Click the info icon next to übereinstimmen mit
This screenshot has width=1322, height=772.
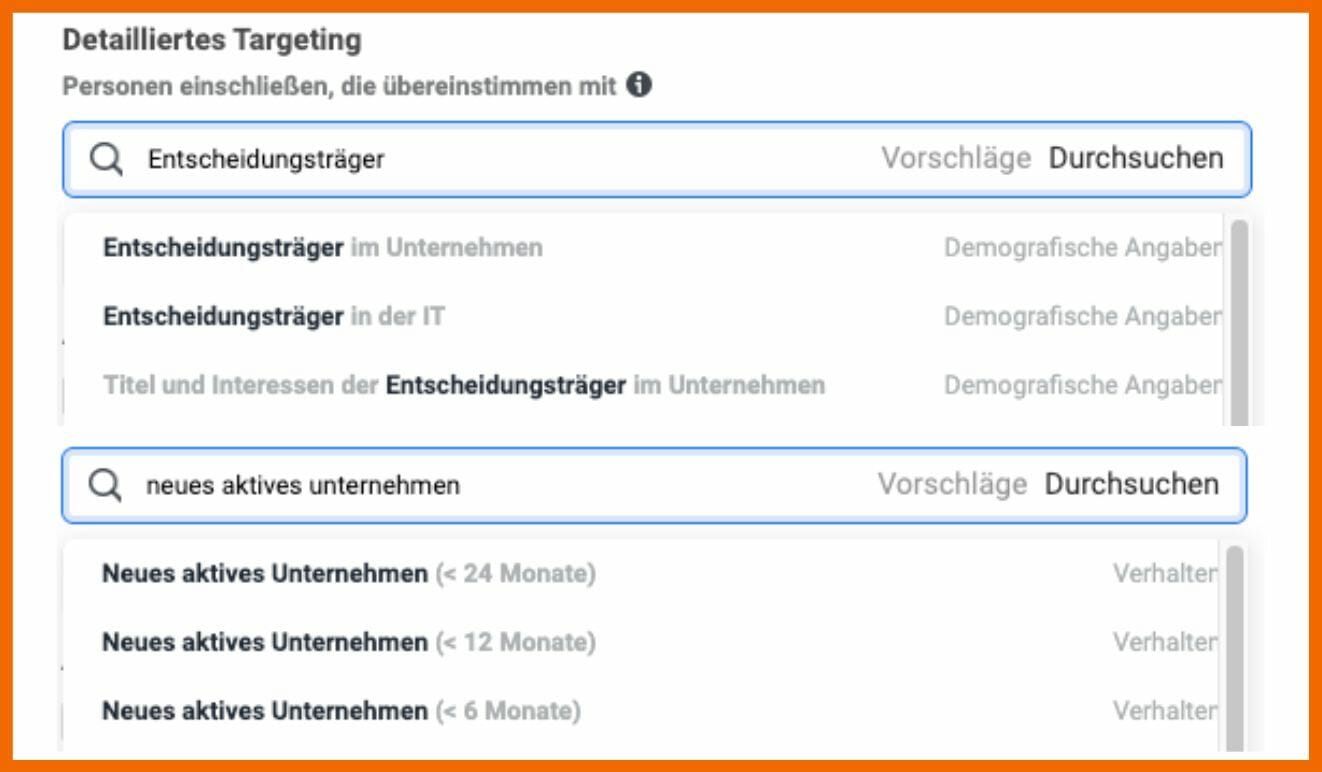640,86
